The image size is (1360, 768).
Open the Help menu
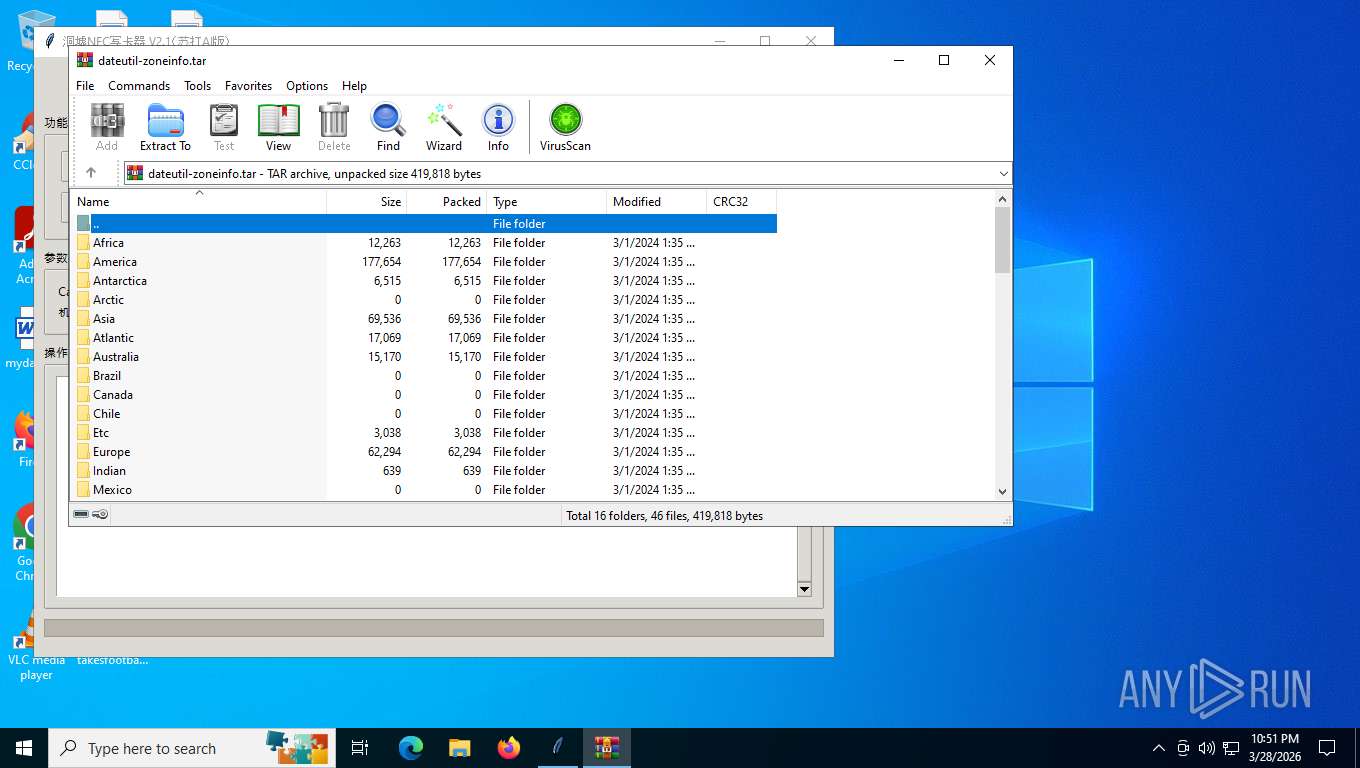[x=354, y=86]
